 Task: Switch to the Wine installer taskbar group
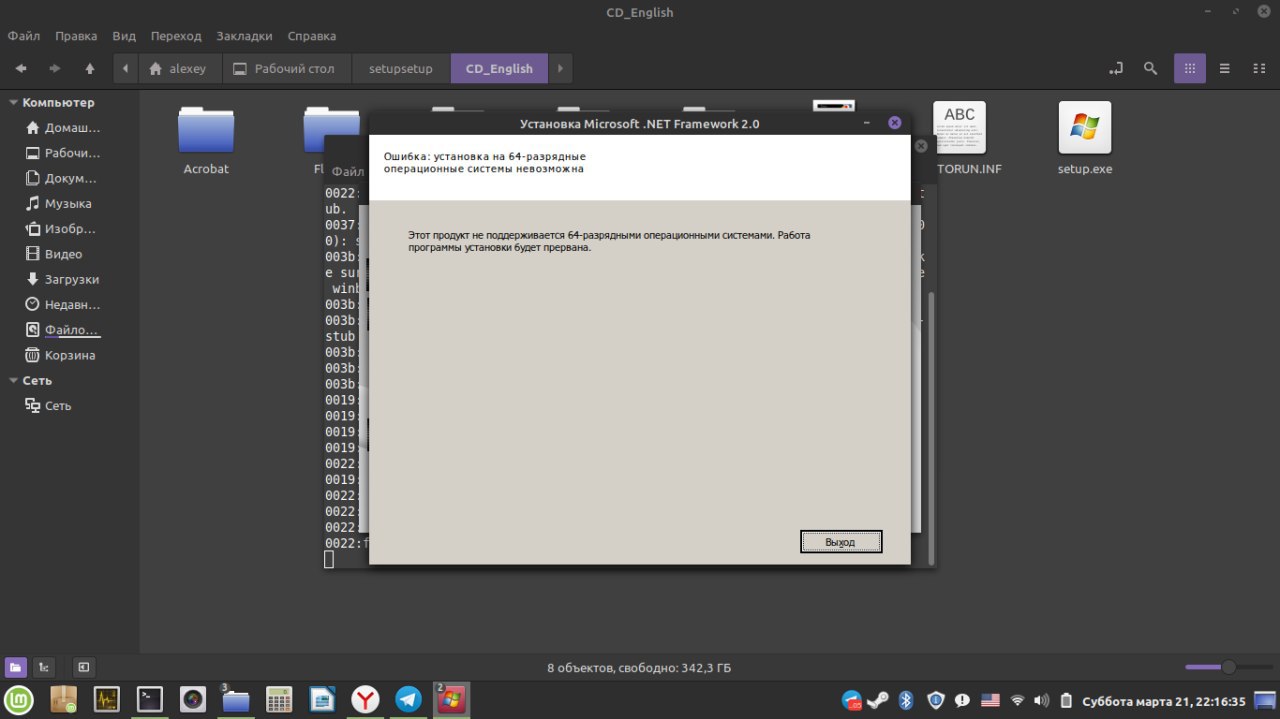click(451, 699)
